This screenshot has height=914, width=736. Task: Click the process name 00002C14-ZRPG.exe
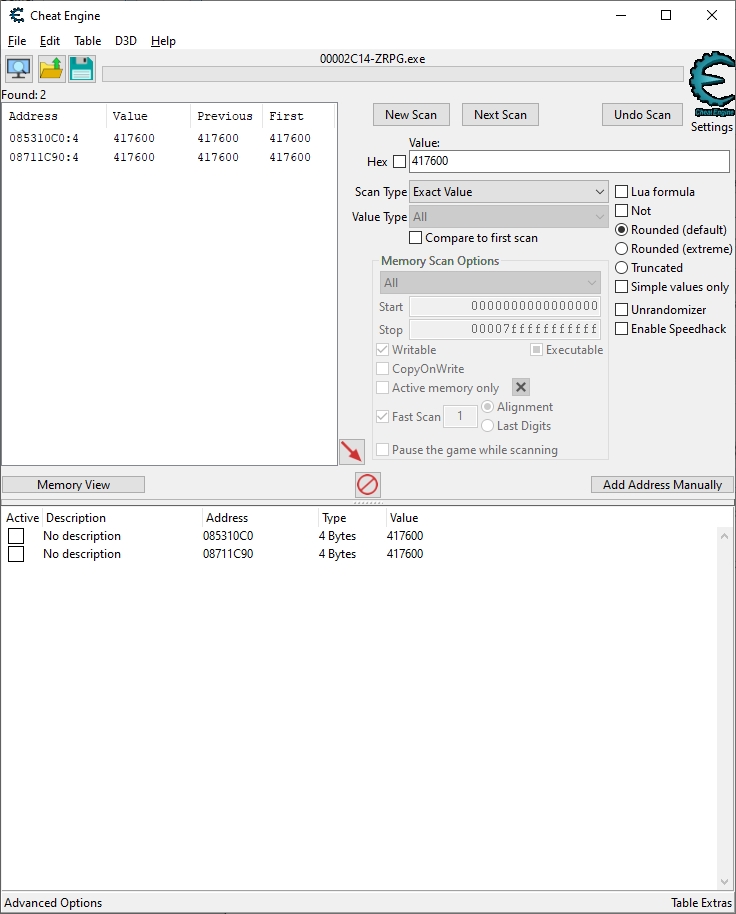(x=372, y=59)
